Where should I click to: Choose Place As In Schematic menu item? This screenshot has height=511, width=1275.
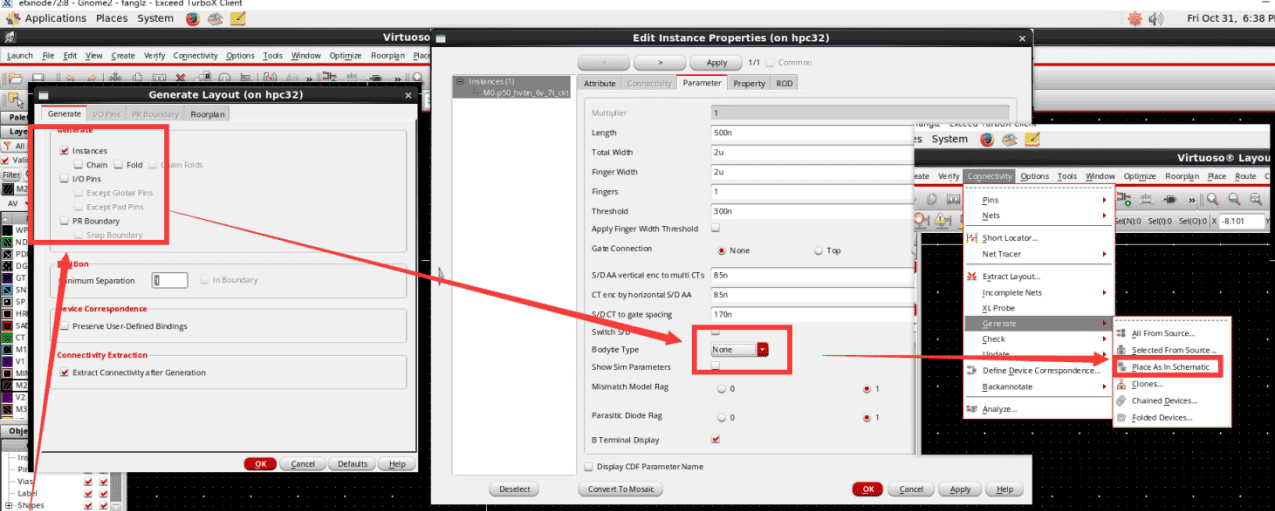[1170, 367]
